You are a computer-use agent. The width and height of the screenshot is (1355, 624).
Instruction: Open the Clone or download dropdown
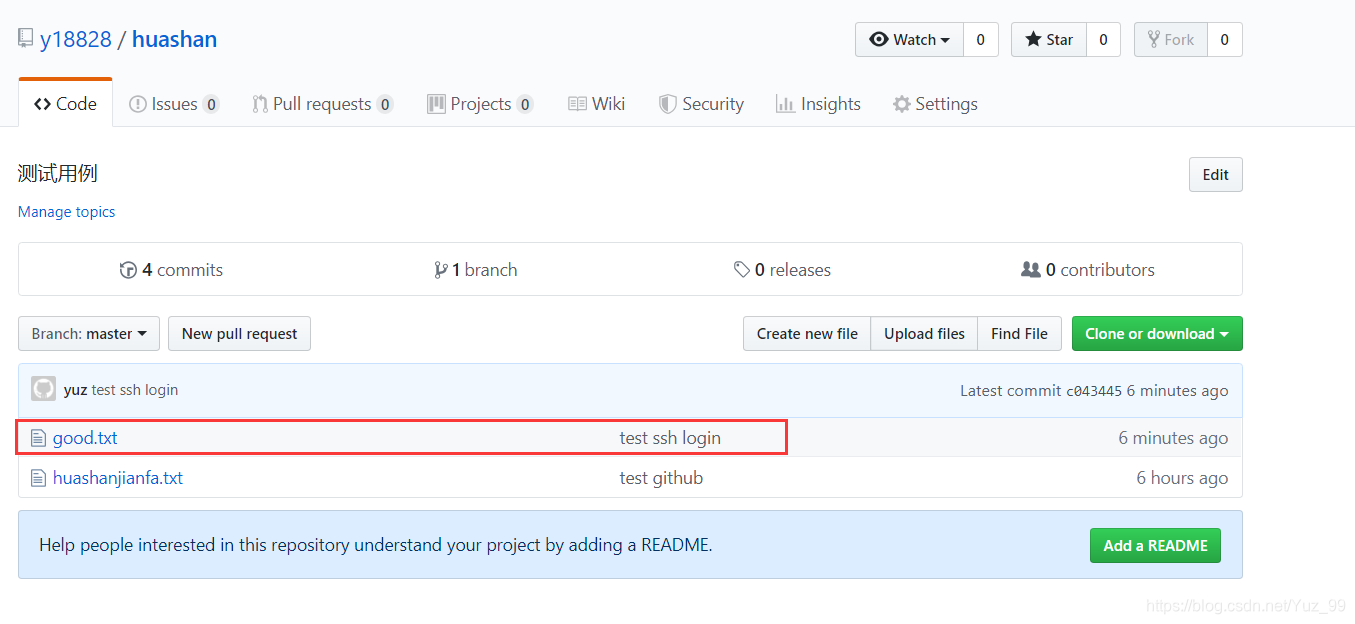point(1157,334)
